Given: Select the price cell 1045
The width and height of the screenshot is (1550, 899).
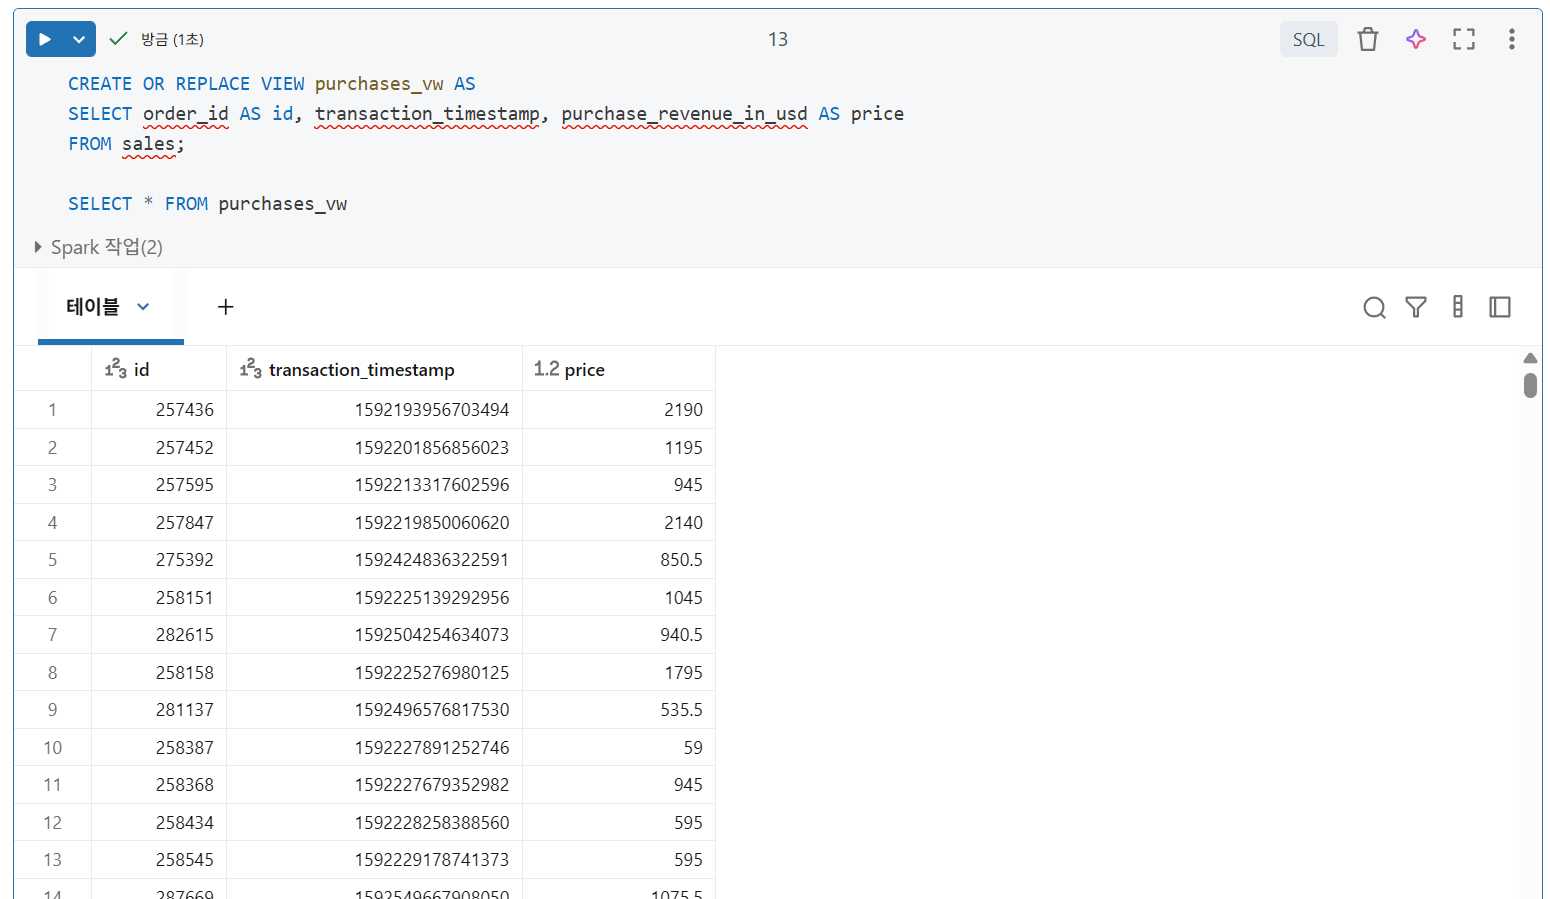Looking at the screenshot, I should 619,597.
